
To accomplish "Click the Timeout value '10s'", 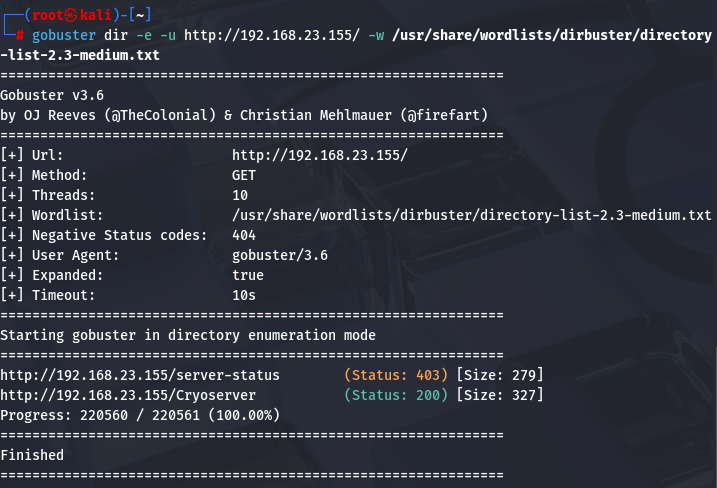I will click(244, 295).
